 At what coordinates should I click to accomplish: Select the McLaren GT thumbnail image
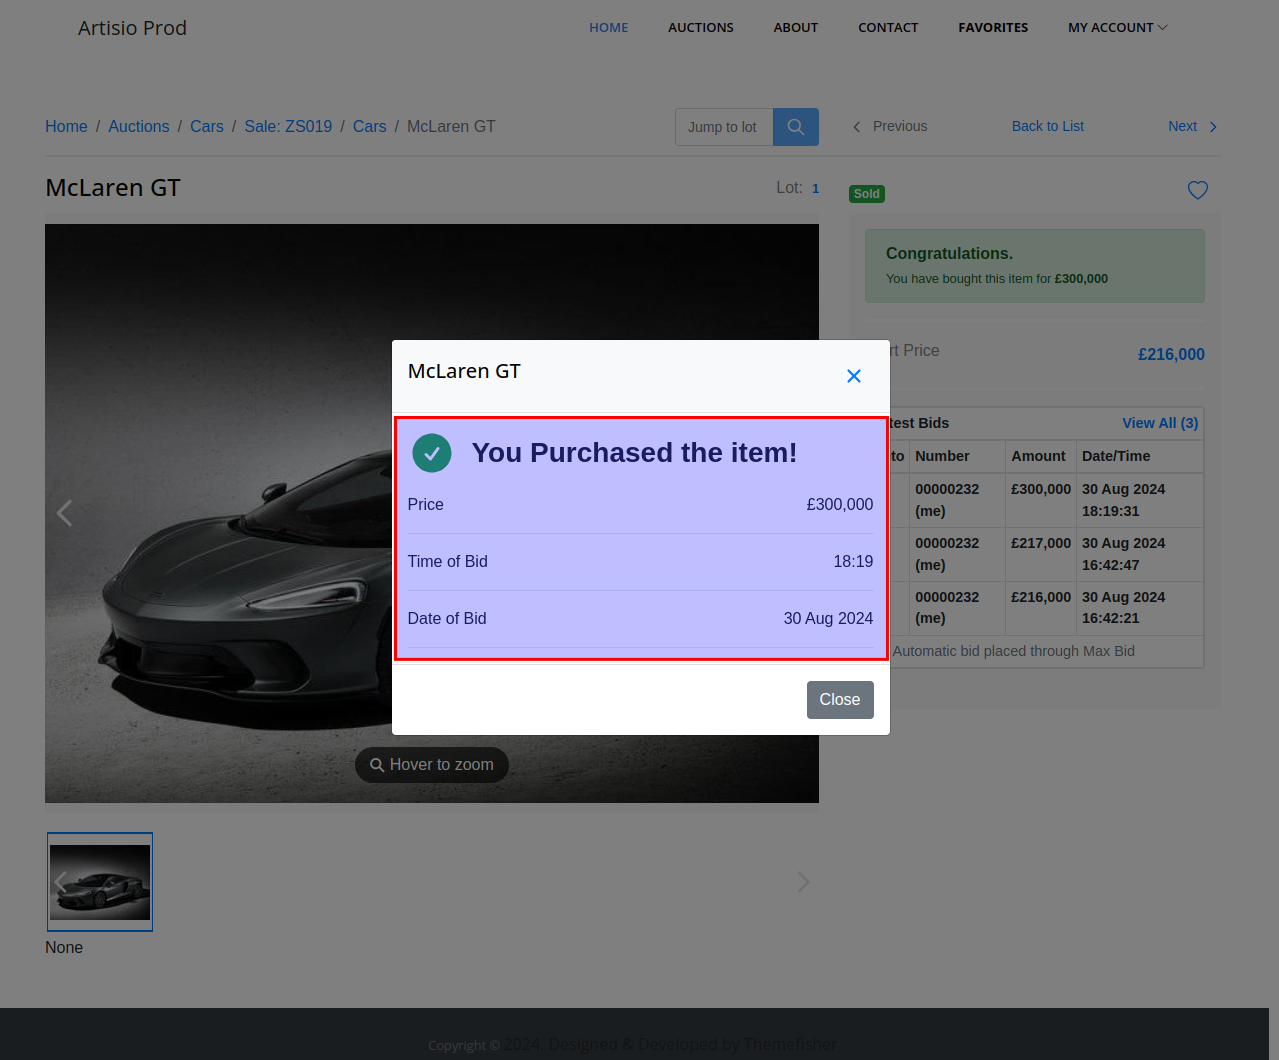[x=100, y=882]
